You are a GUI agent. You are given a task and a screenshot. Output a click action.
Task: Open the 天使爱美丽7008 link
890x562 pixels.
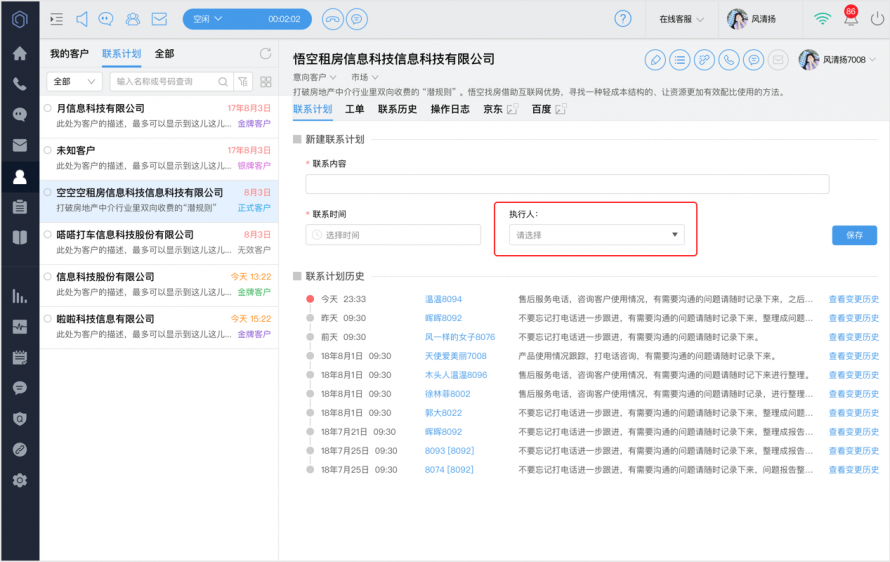click(x=456, y=356)
